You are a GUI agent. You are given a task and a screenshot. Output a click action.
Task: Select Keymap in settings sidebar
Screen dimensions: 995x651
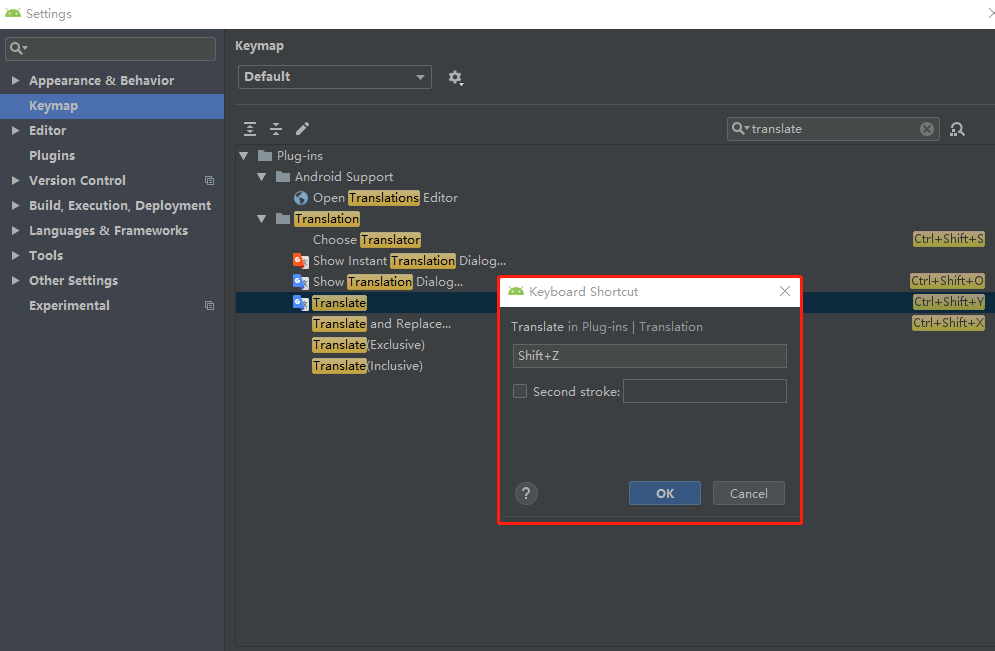pos(112,106)
